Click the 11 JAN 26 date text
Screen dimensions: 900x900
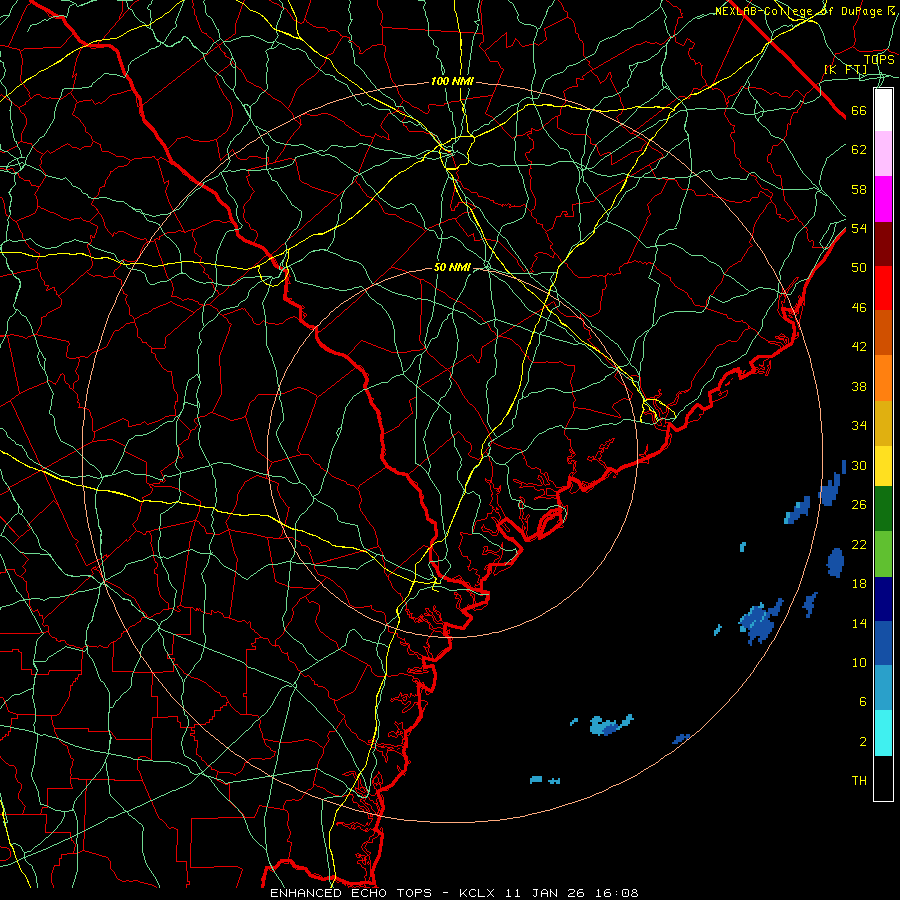pos(545,893)
